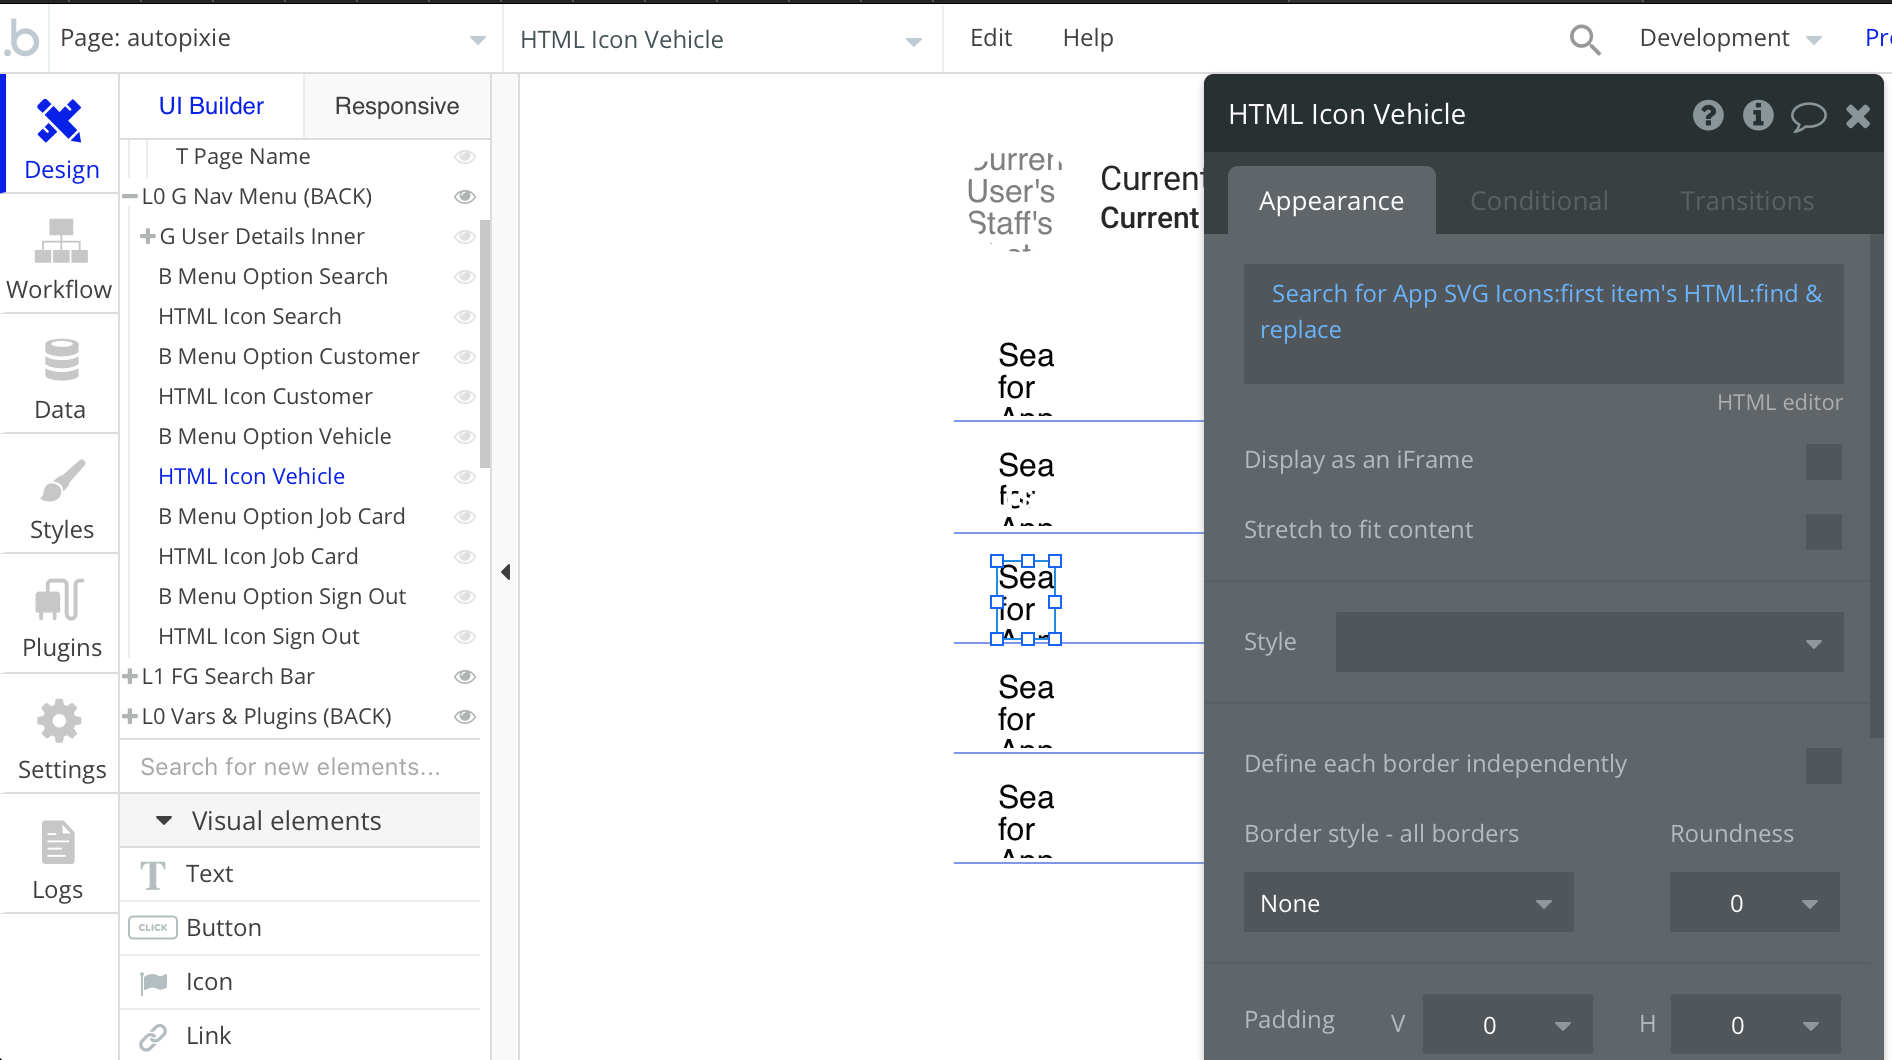Switch to the Responsive tab
This screenshot has width=1892, height=1060.
[397, 106]
